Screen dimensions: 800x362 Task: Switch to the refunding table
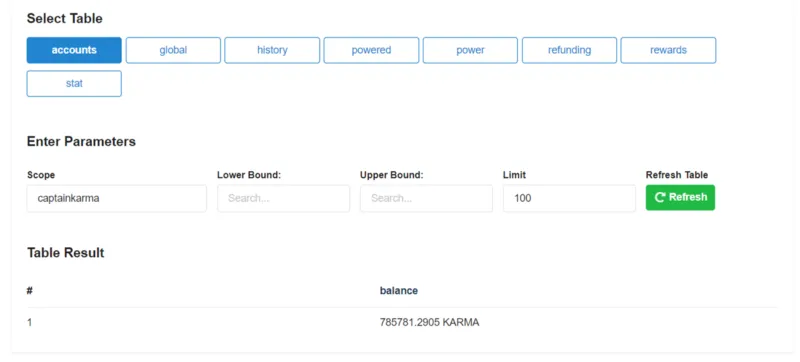(569, 50)
